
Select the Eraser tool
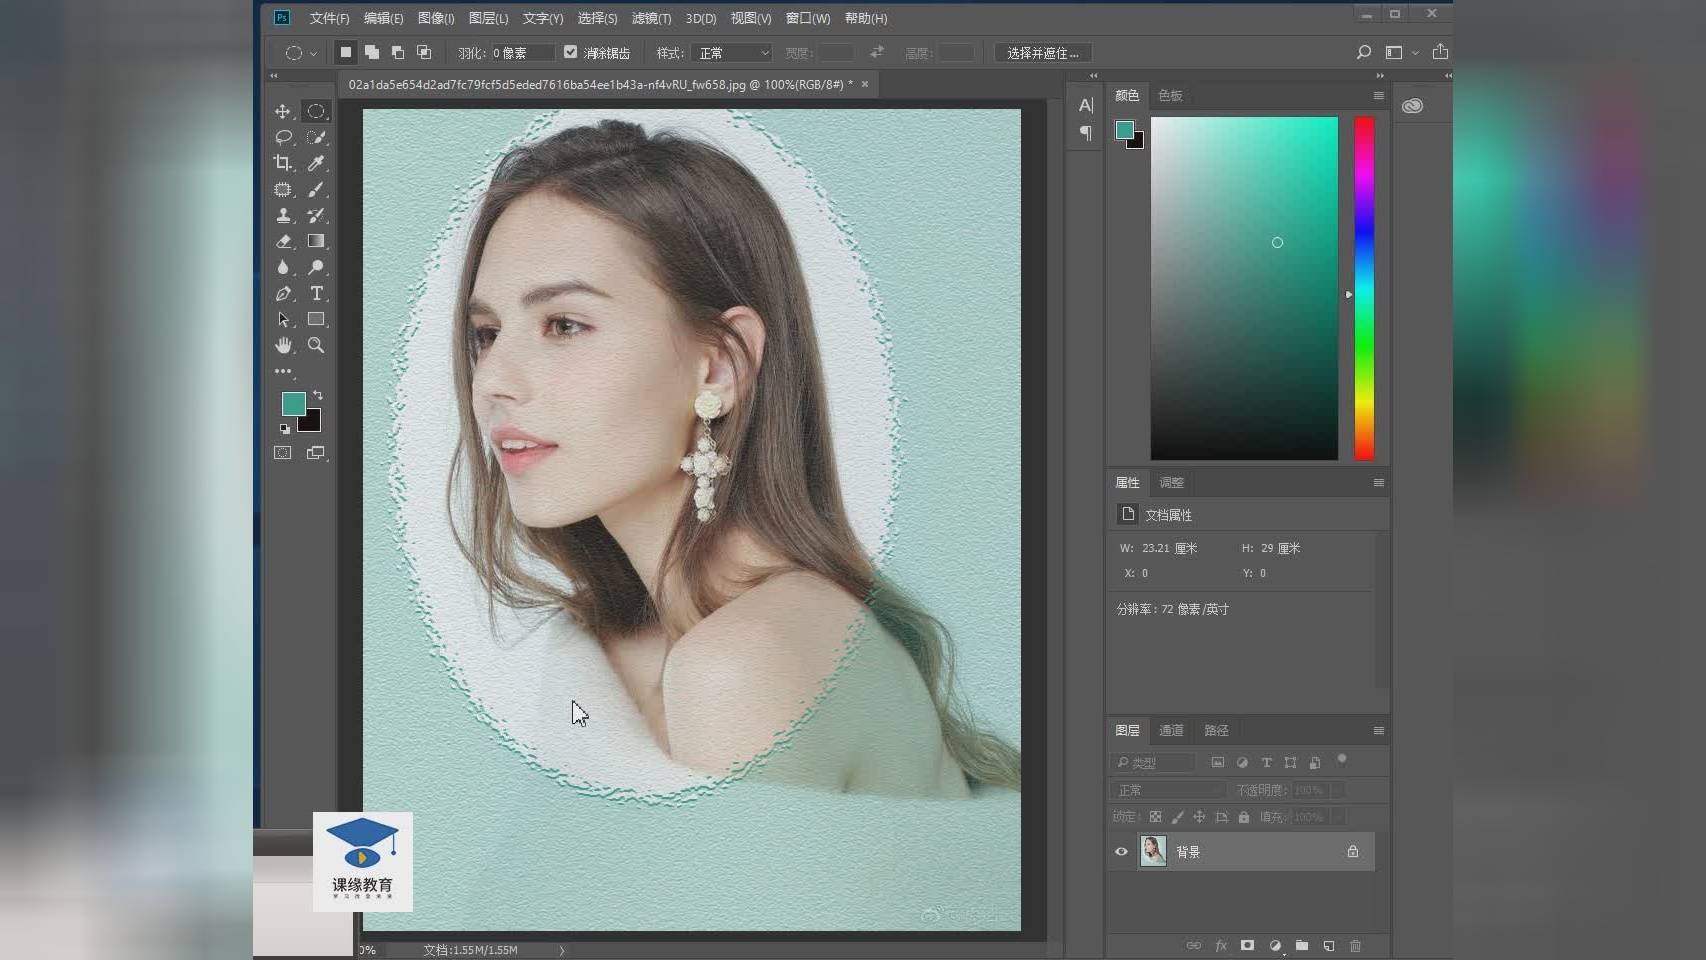coord(283,241)
